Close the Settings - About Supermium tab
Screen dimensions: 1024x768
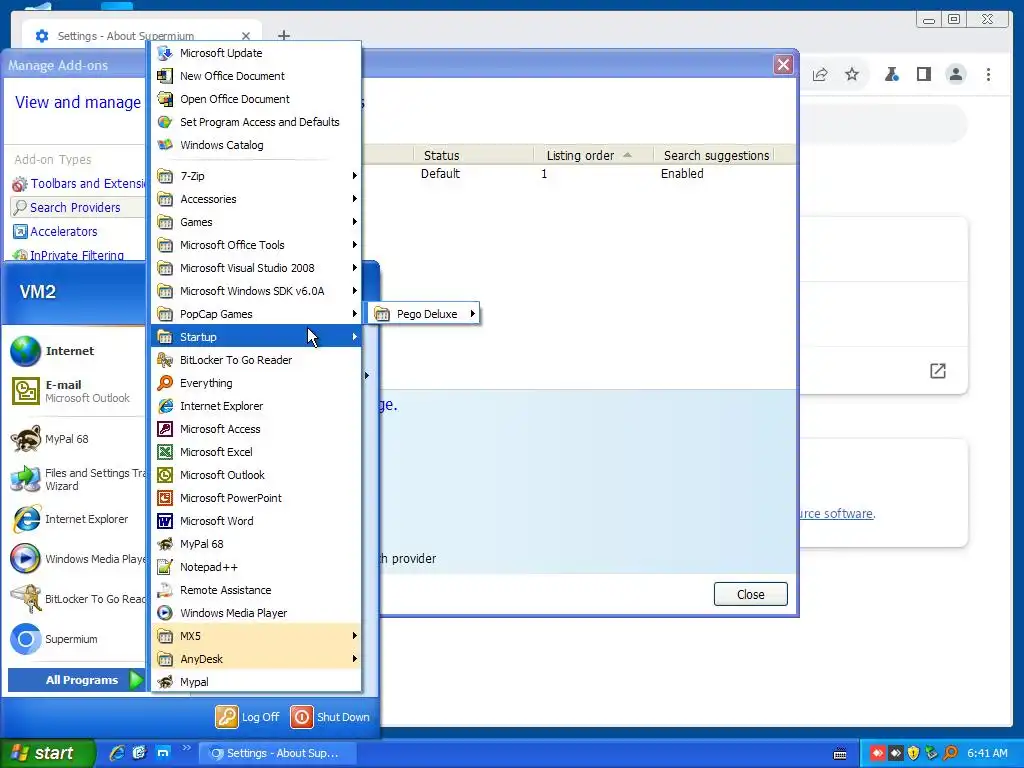click(x=246, y=36)
